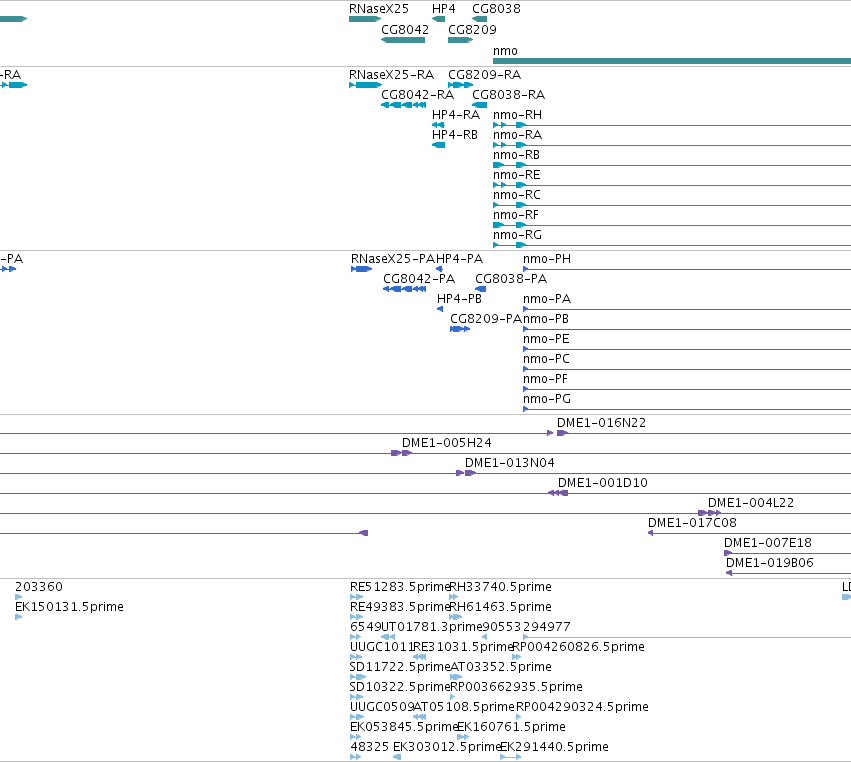Click the CG8038-RA transcript label
Screen dimensions: 851x762
coord(509,94)
